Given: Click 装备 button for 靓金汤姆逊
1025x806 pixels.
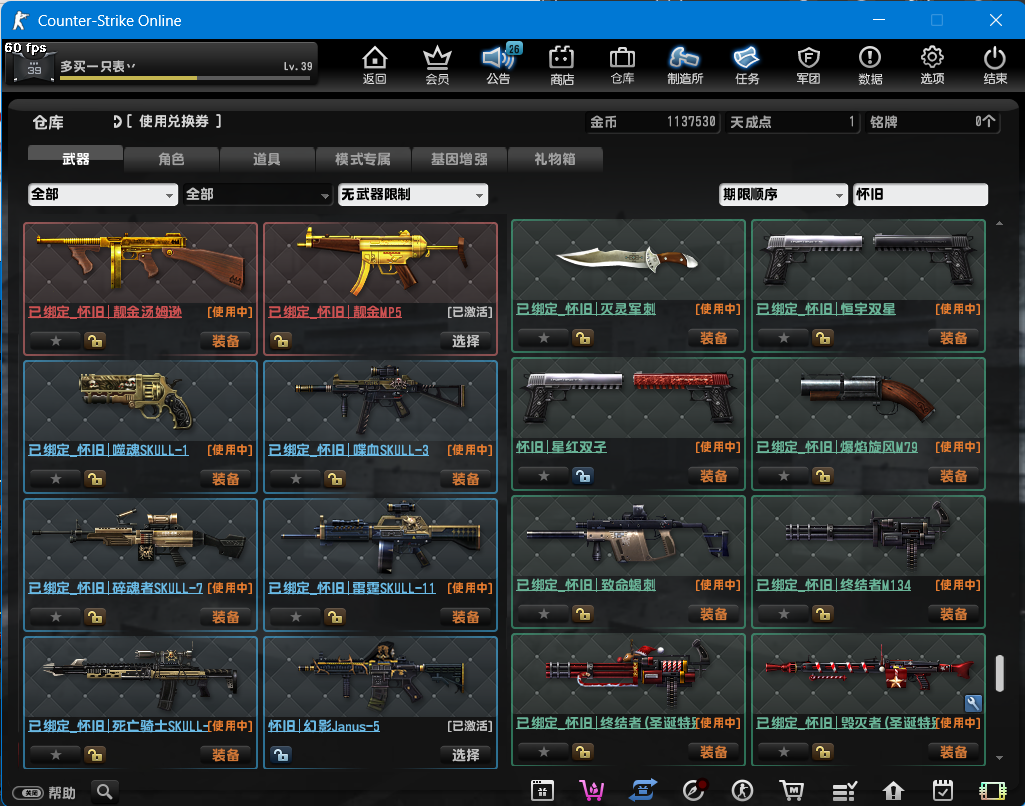Looking at the screenshot, I should point(226,341).
